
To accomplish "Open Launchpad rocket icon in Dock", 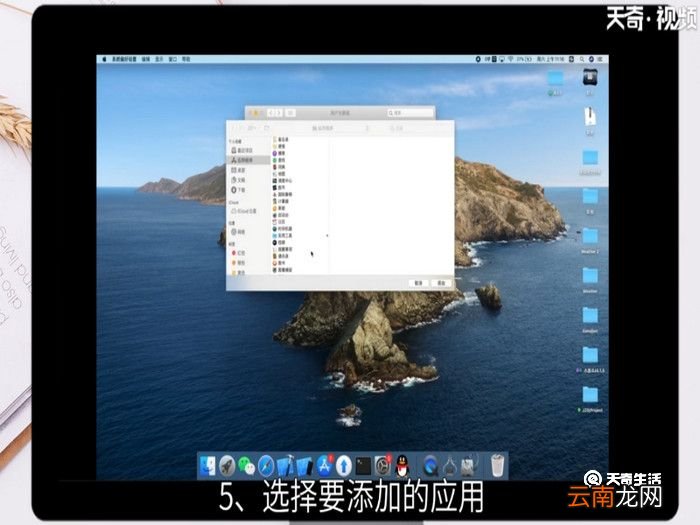I will (227, 467).
